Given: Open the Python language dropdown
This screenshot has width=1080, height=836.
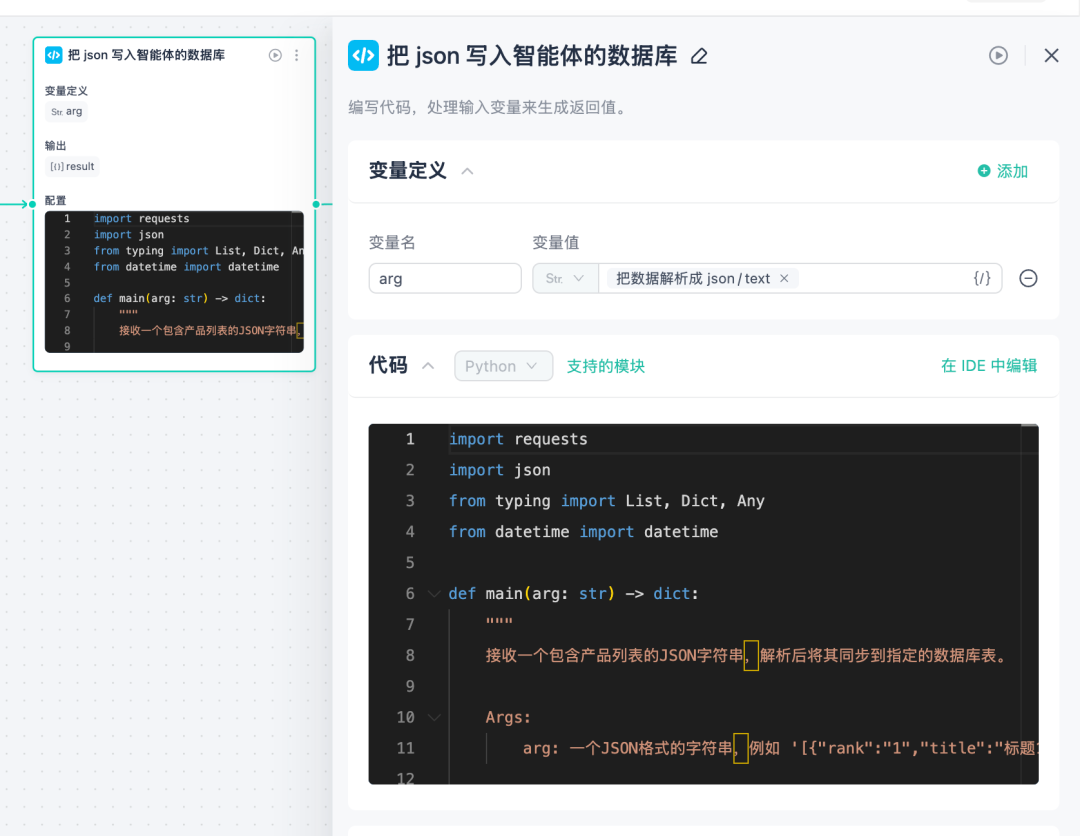Looking at the screenshot, I should point(503,366).
